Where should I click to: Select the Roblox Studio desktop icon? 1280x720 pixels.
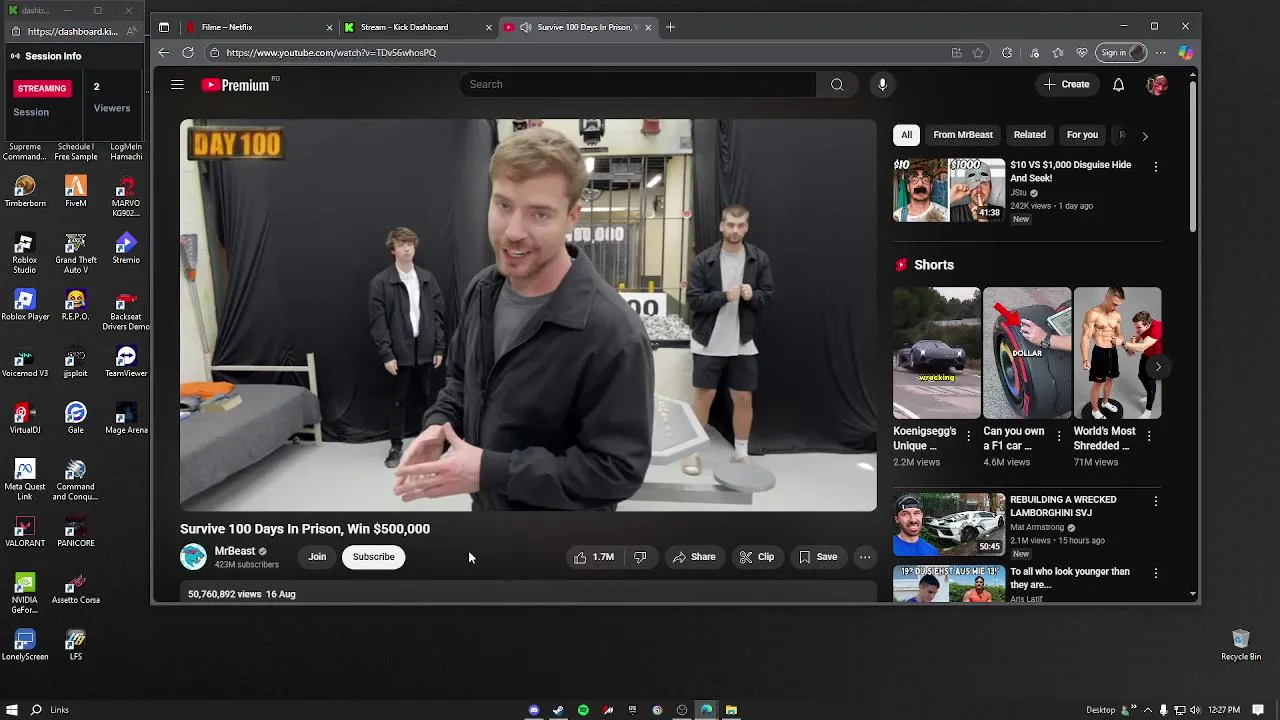coord(25,254)
